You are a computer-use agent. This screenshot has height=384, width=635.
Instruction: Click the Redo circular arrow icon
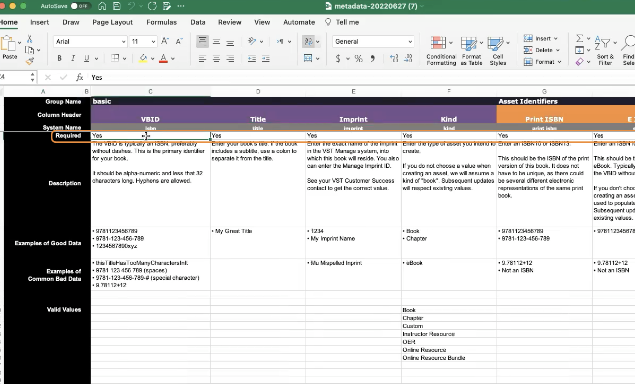pos(152,6)
